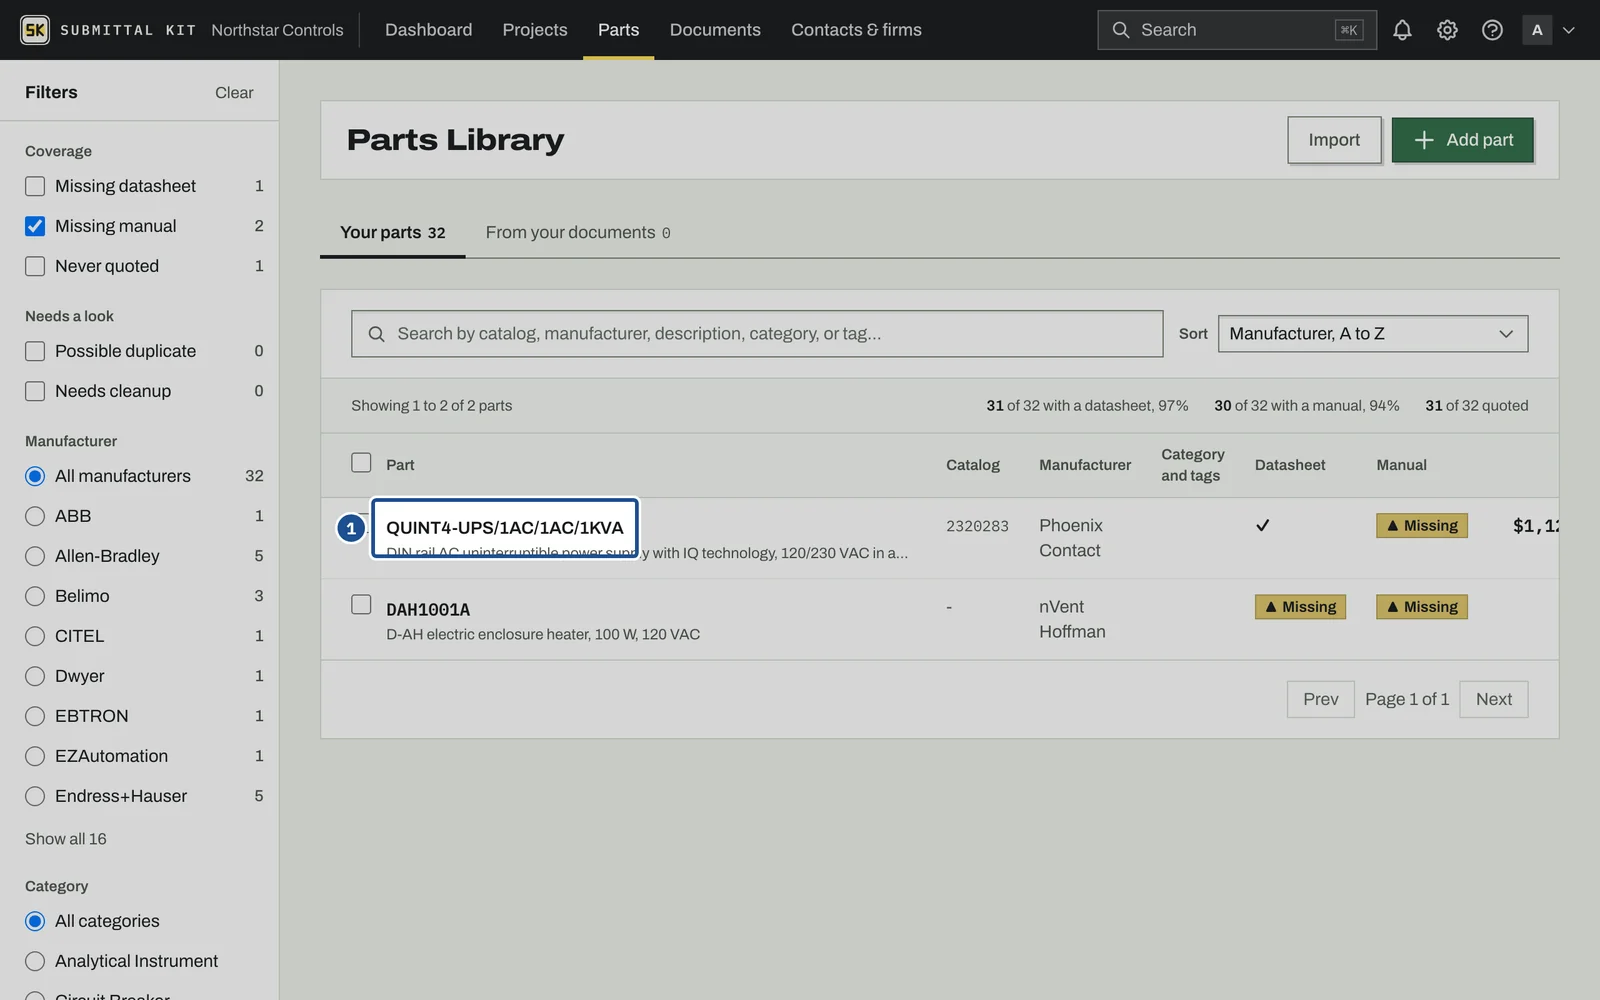
Task: Click the Missing manual badge for QUINT4-UPS
Action: [x=1421, y=526]
